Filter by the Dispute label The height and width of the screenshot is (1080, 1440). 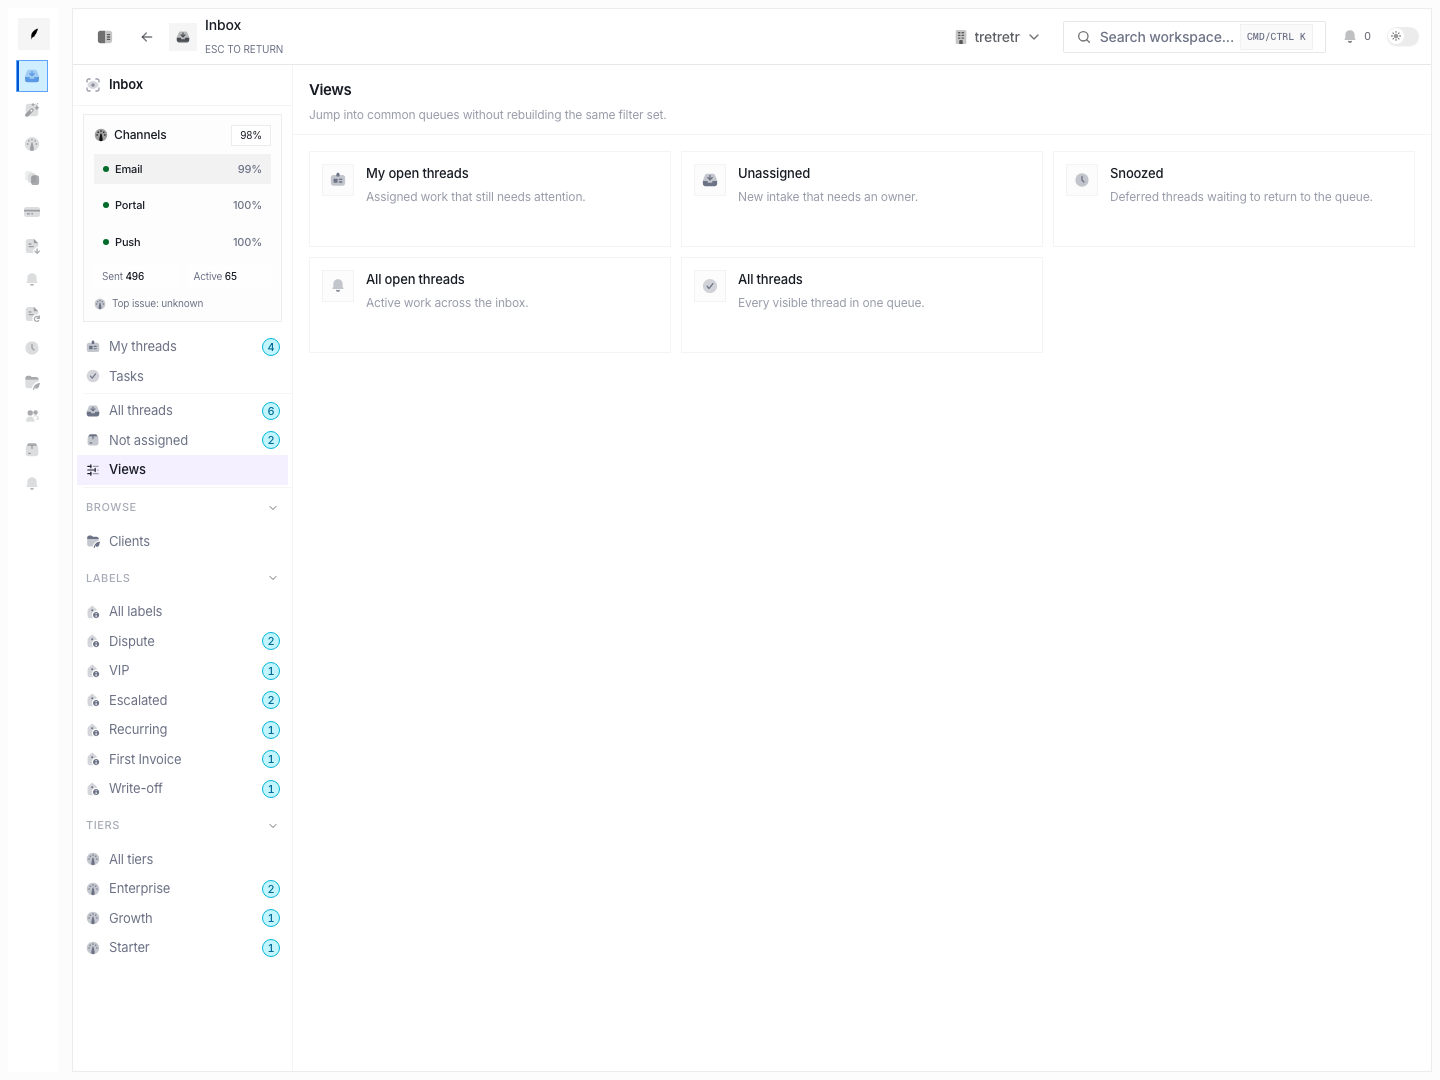182,641
